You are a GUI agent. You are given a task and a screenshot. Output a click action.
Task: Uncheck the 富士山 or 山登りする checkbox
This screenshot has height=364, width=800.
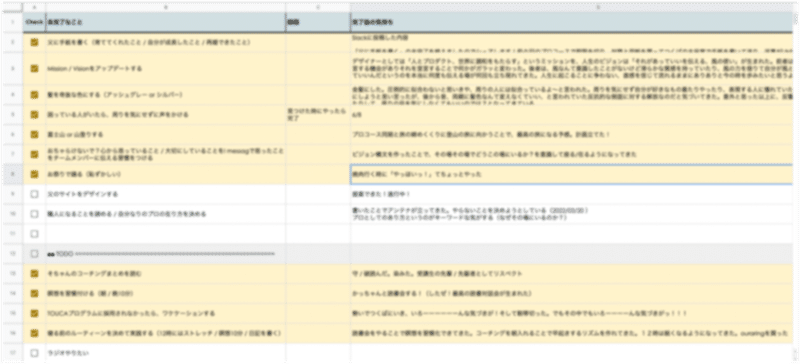pyautogui.click(x=34, y=135)
